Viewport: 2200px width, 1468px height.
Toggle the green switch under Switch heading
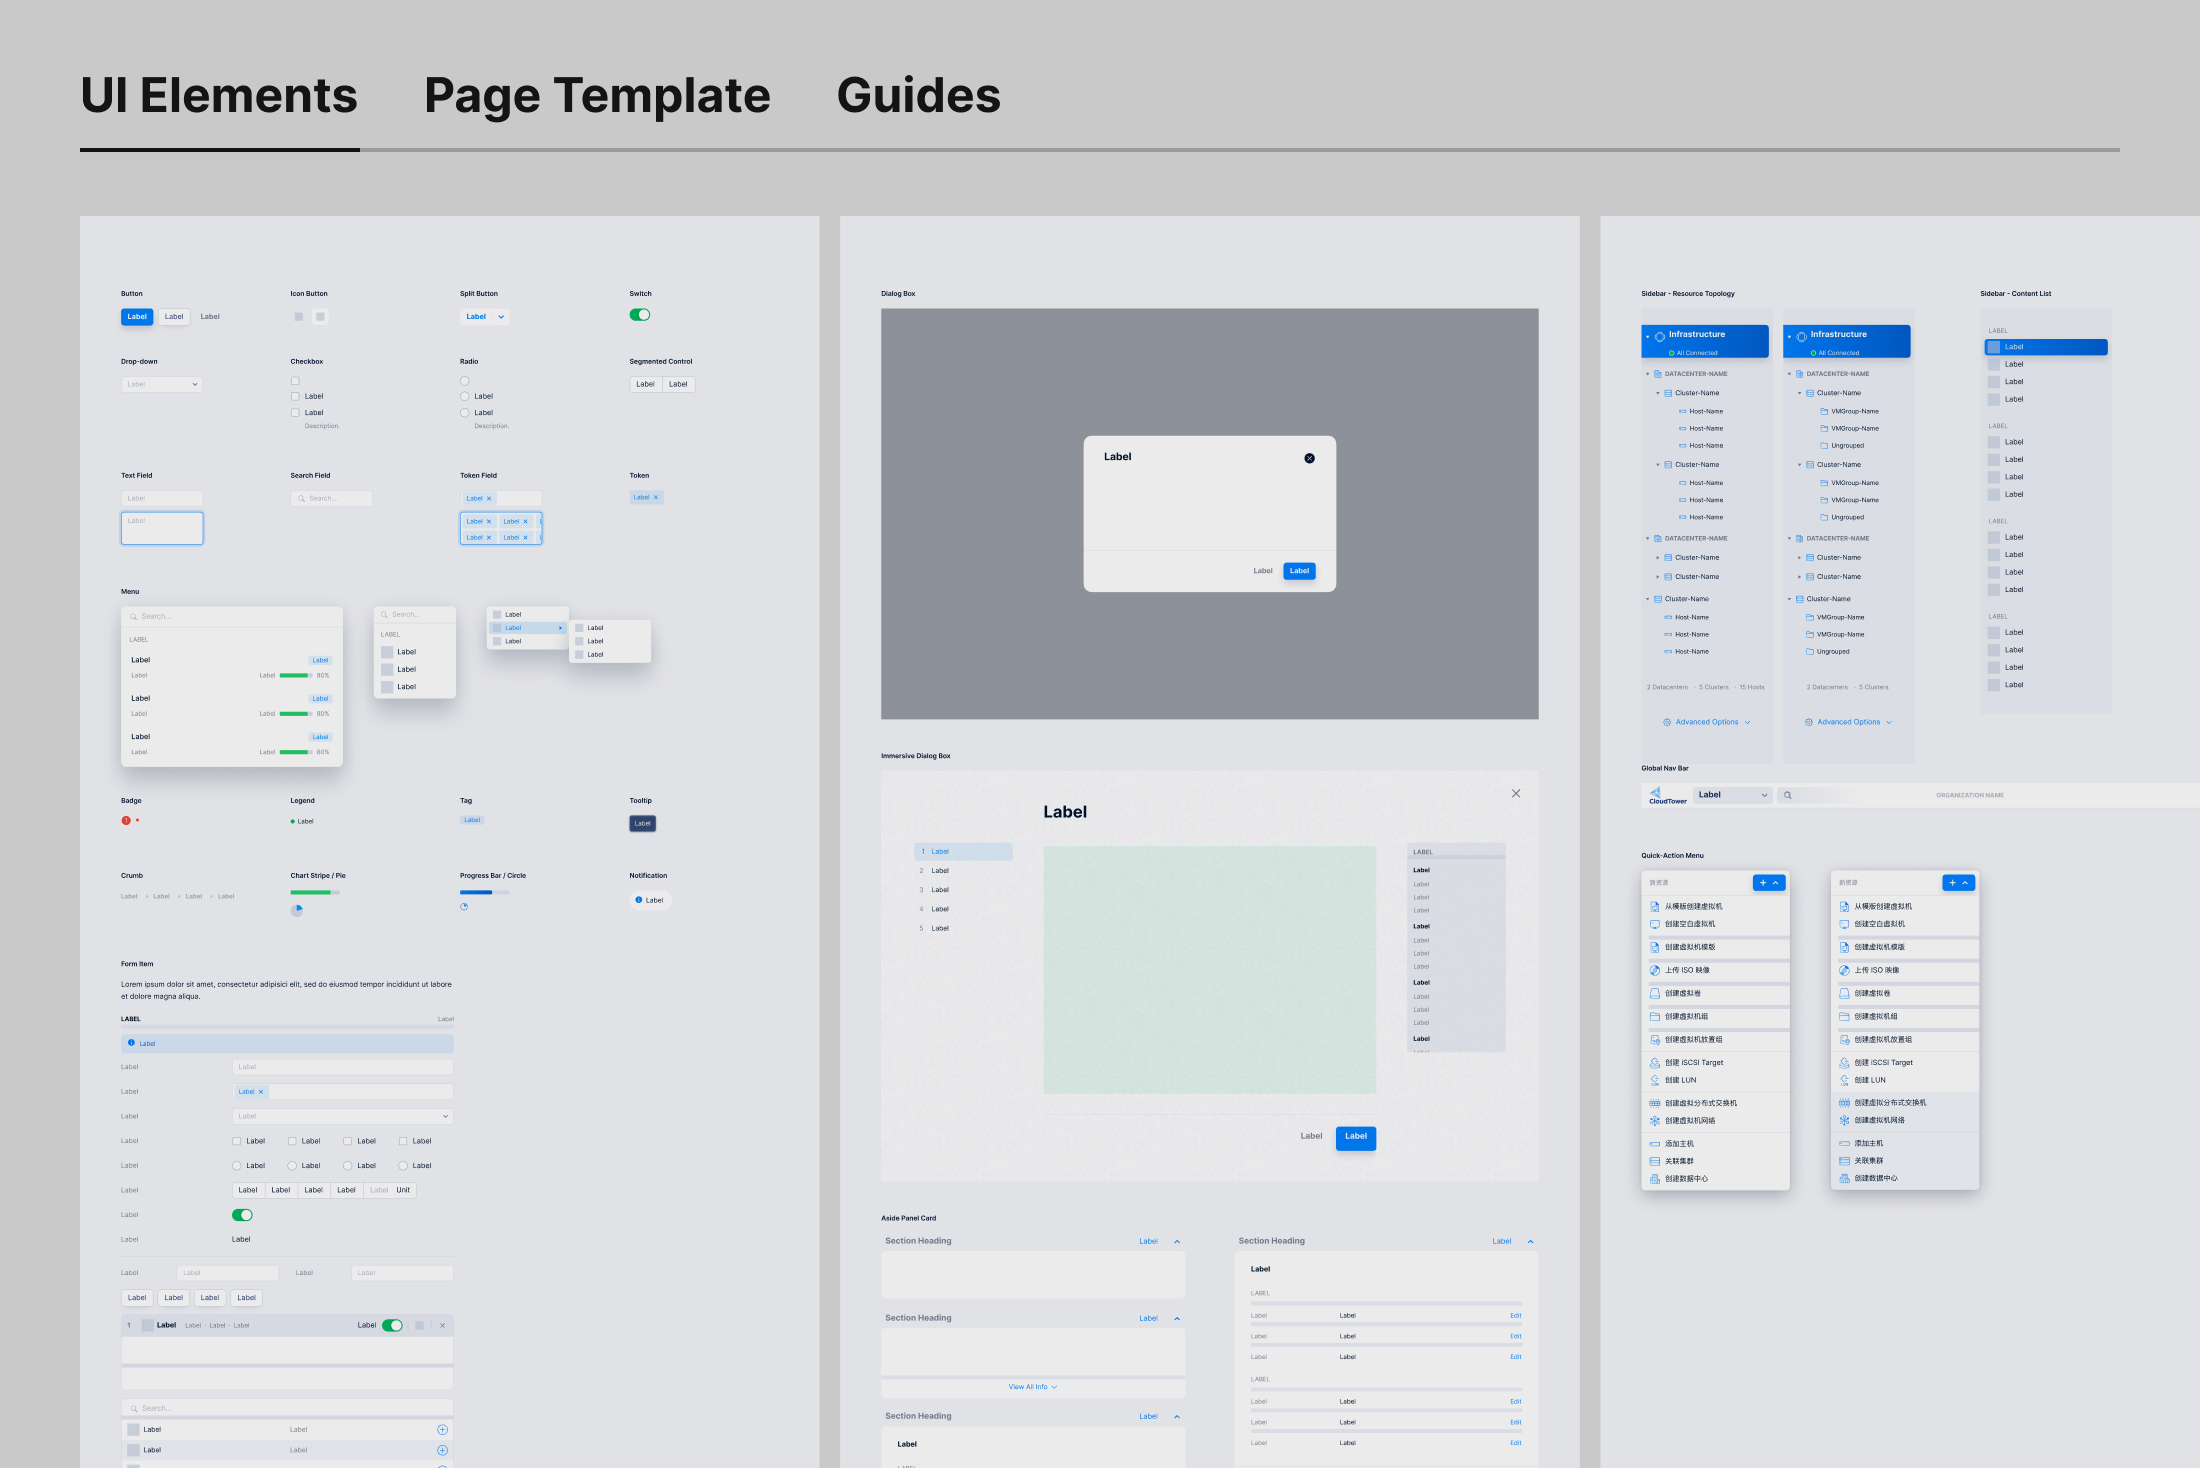(640, 315)
